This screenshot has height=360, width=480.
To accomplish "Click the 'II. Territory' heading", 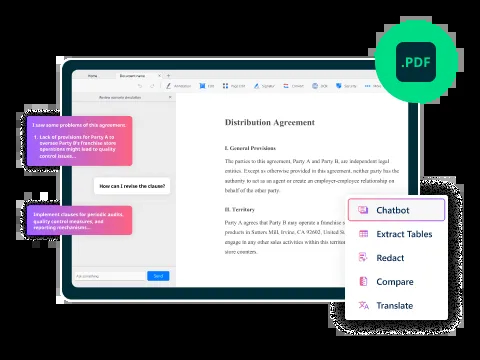I will coord(240,210).
